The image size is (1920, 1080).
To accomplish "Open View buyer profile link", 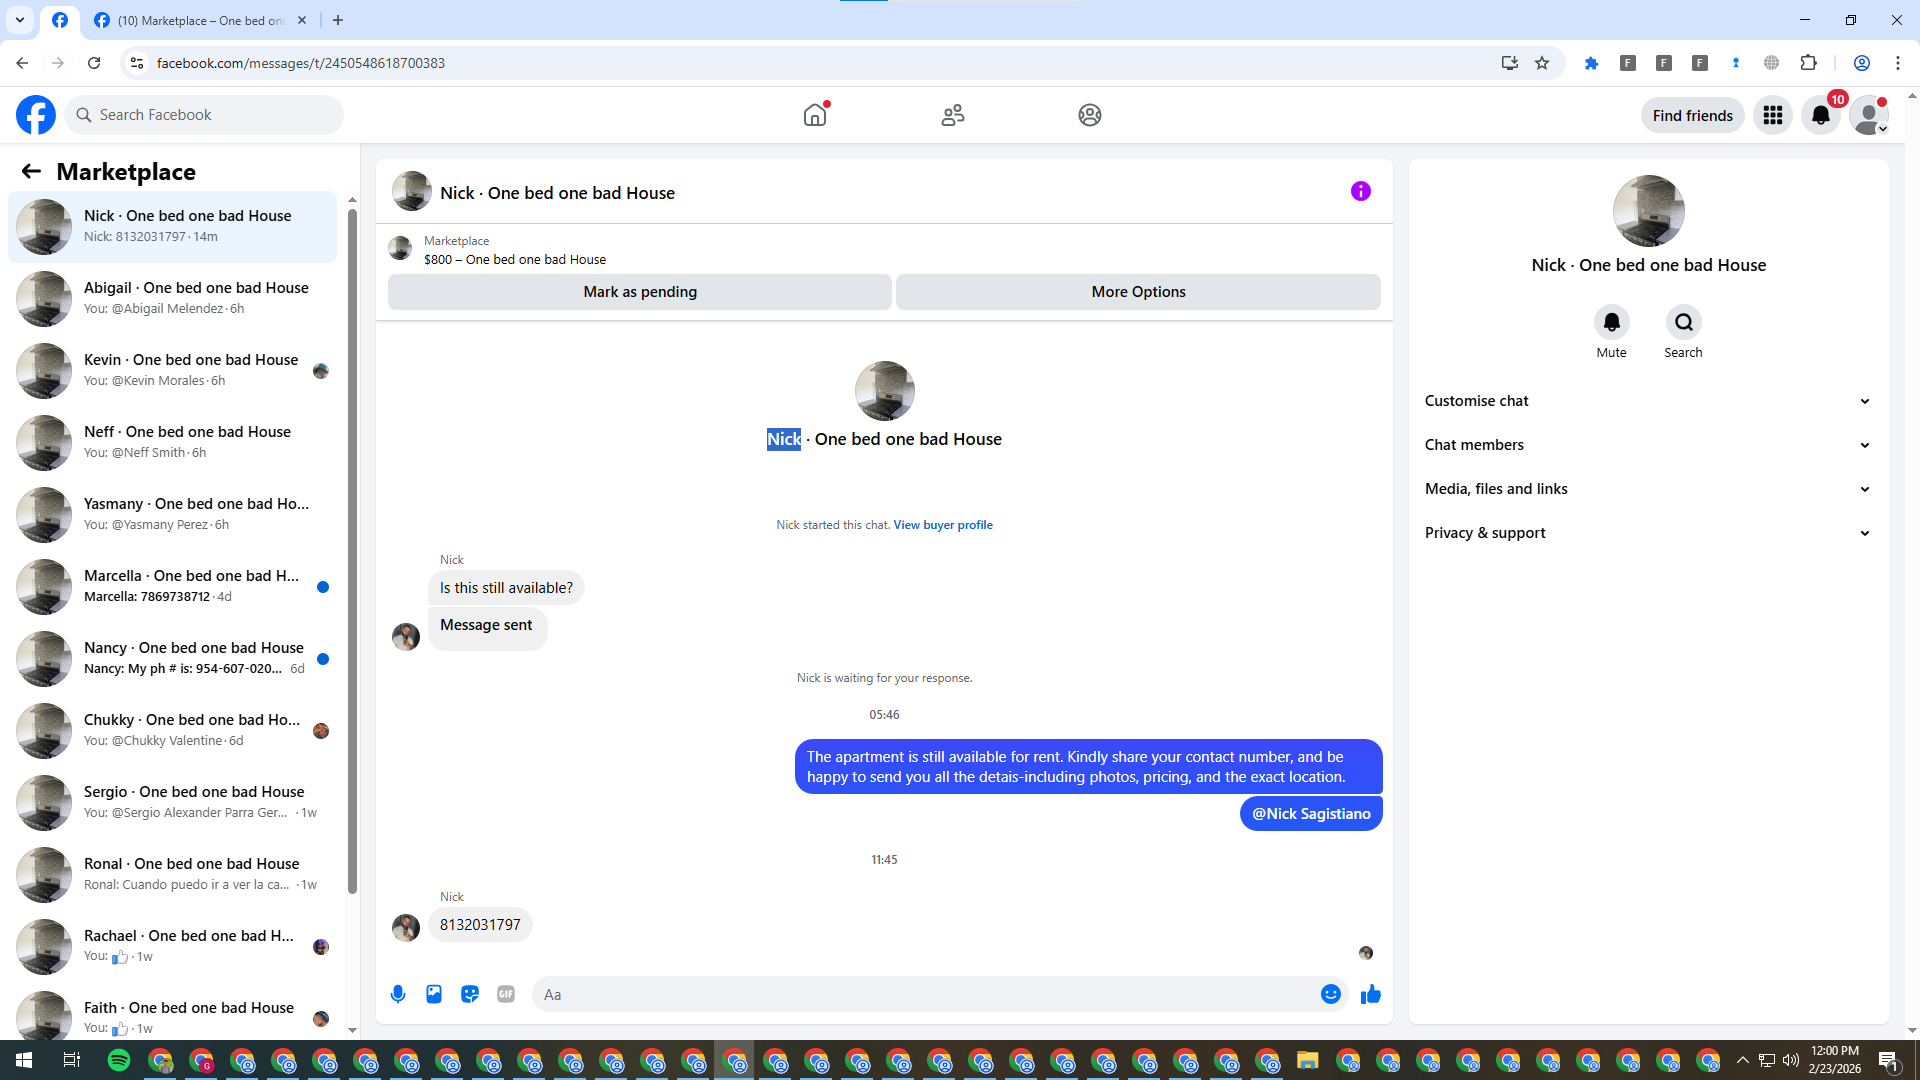I will [942, 525].
